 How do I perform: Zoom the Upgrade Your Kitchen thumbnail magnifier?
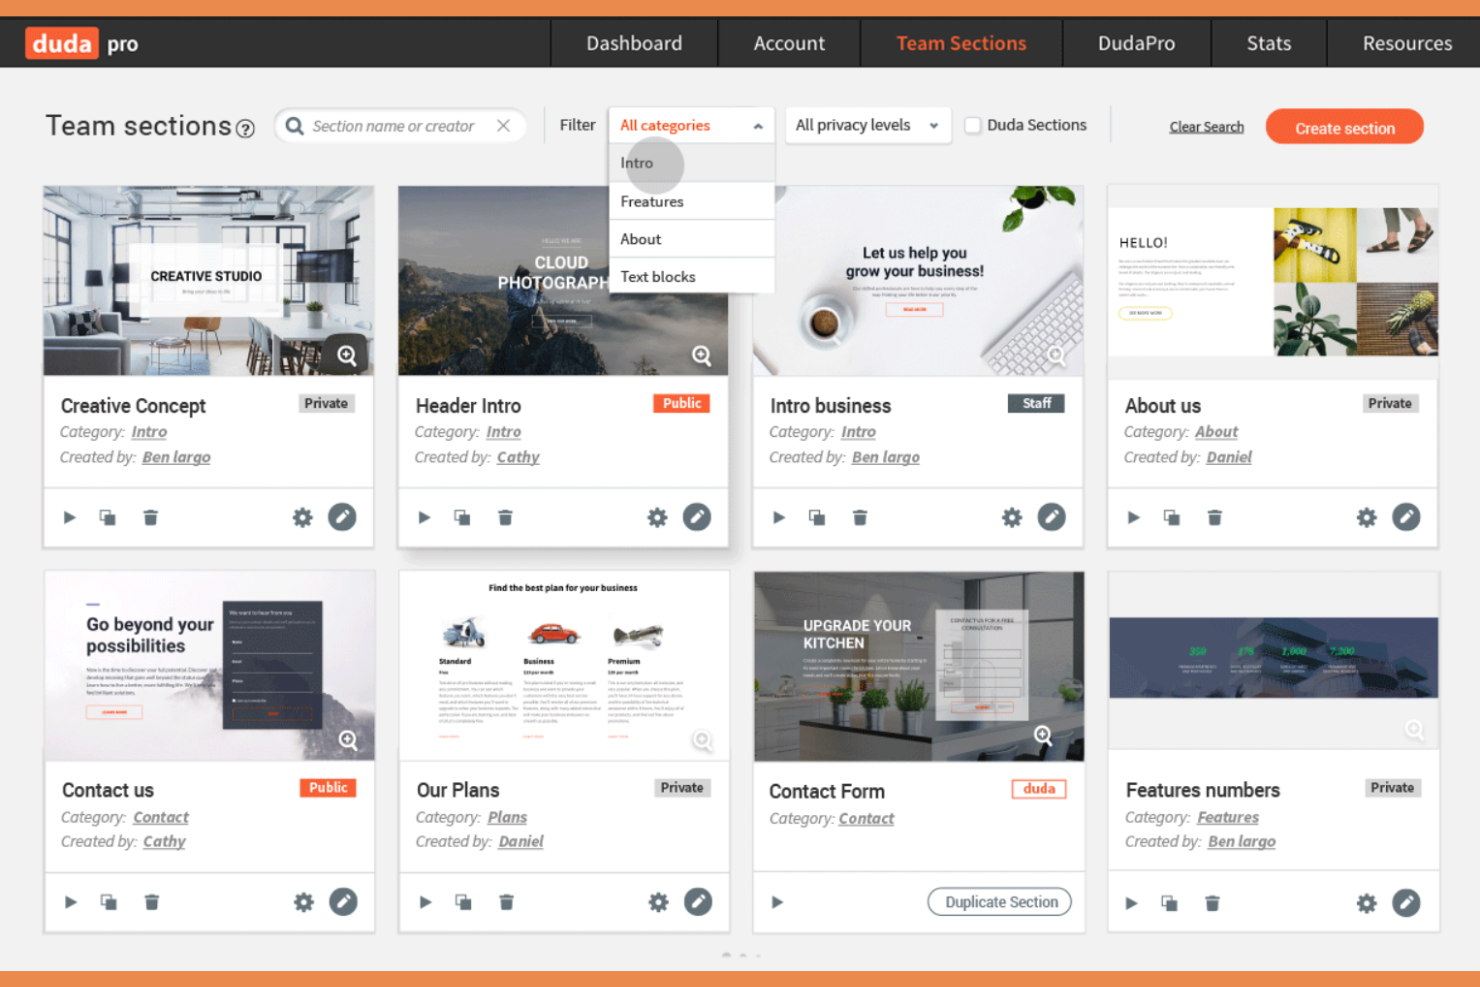[x=1043, y=736]
